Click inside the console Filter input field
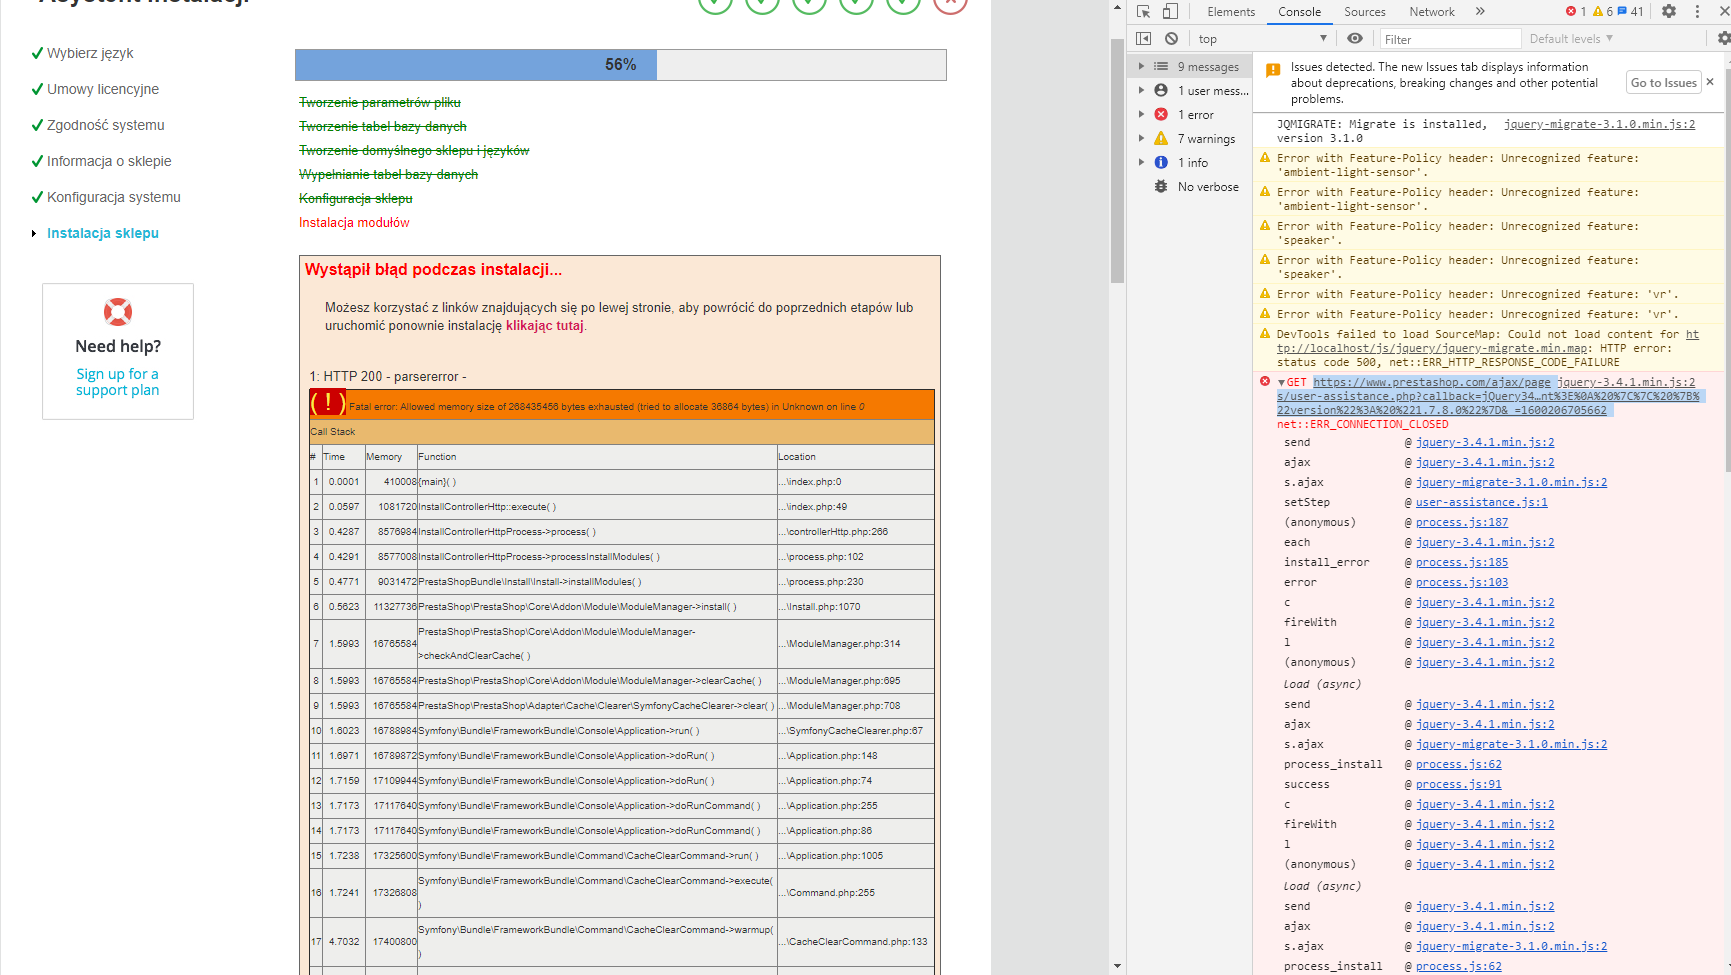The height and width of the screenshot is (975, 1731). pos(1450,38)
